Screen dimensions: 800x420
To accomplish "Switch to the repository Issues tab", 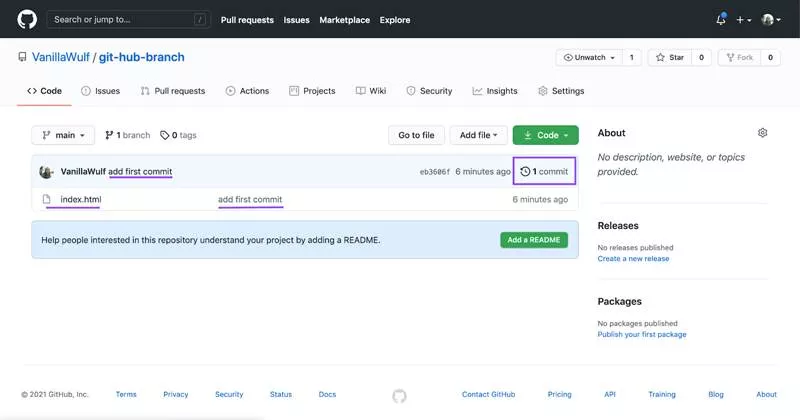I will click(x=101, y=91).
